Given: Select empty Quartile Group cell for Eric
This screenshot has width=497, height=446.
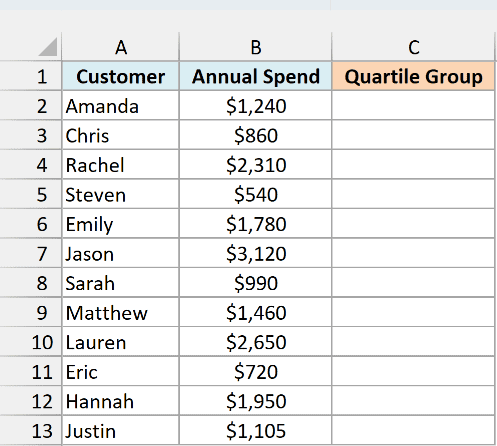Looking at the screenshot, I should 413,371.
